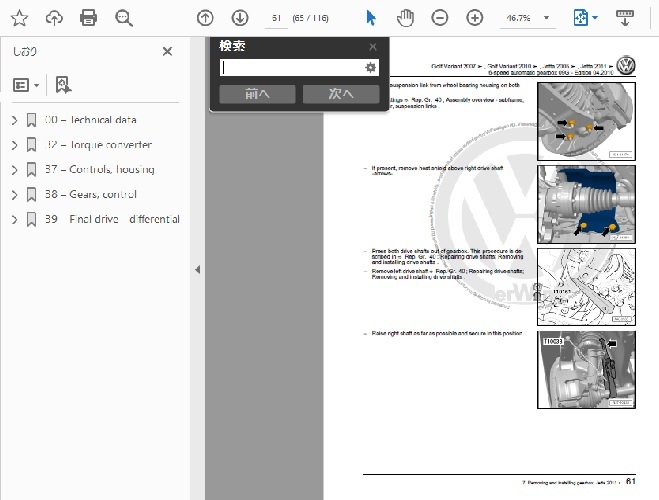Open the 00 – Technical data bookmark
Screen dimensions: 659x500
tap(90, 120)
